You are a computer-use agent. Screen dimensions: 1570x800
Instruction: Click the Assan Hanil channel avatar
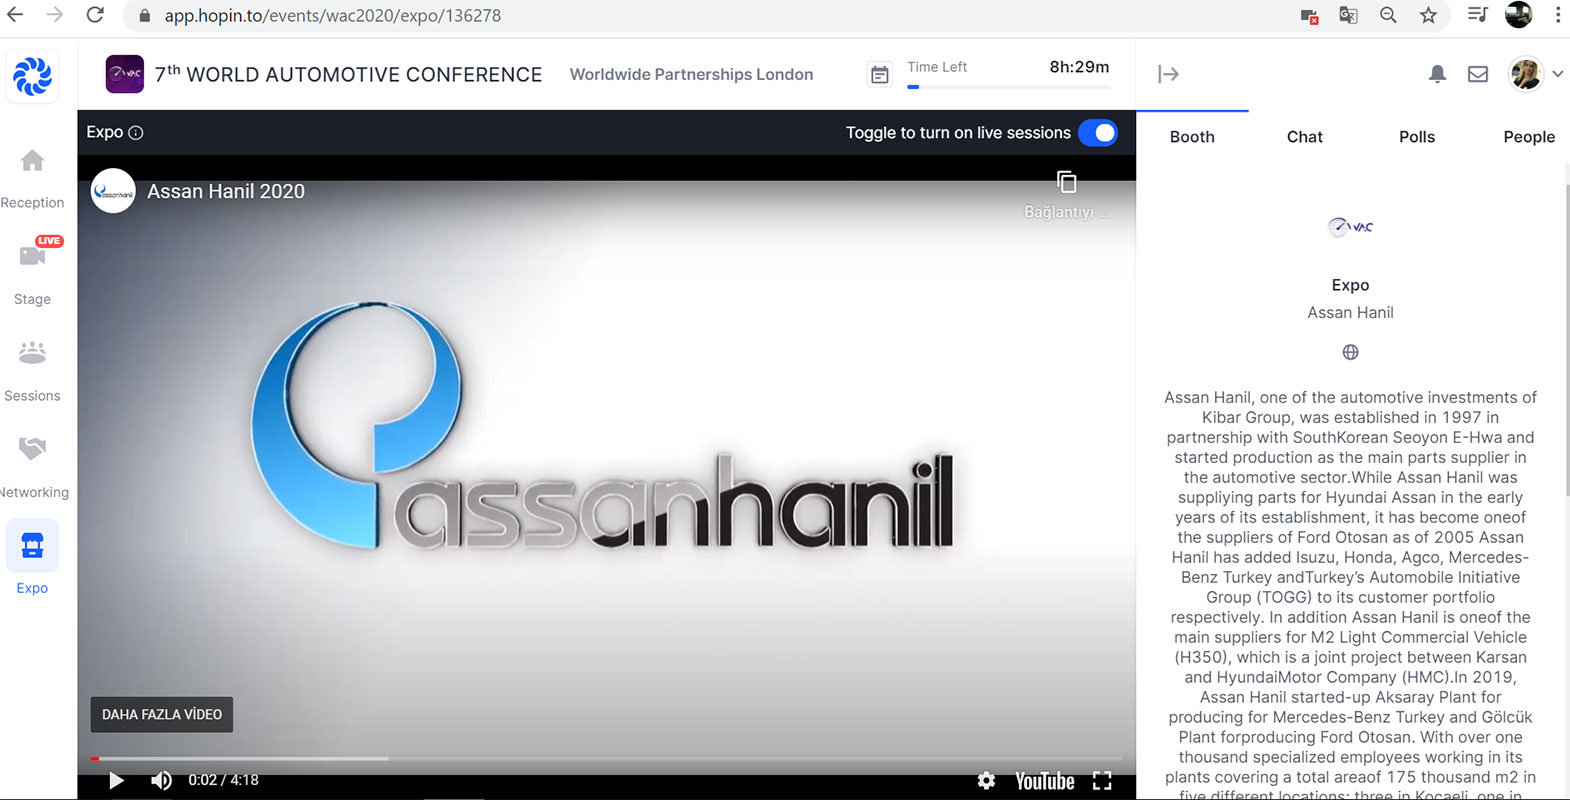coord(113,191)
